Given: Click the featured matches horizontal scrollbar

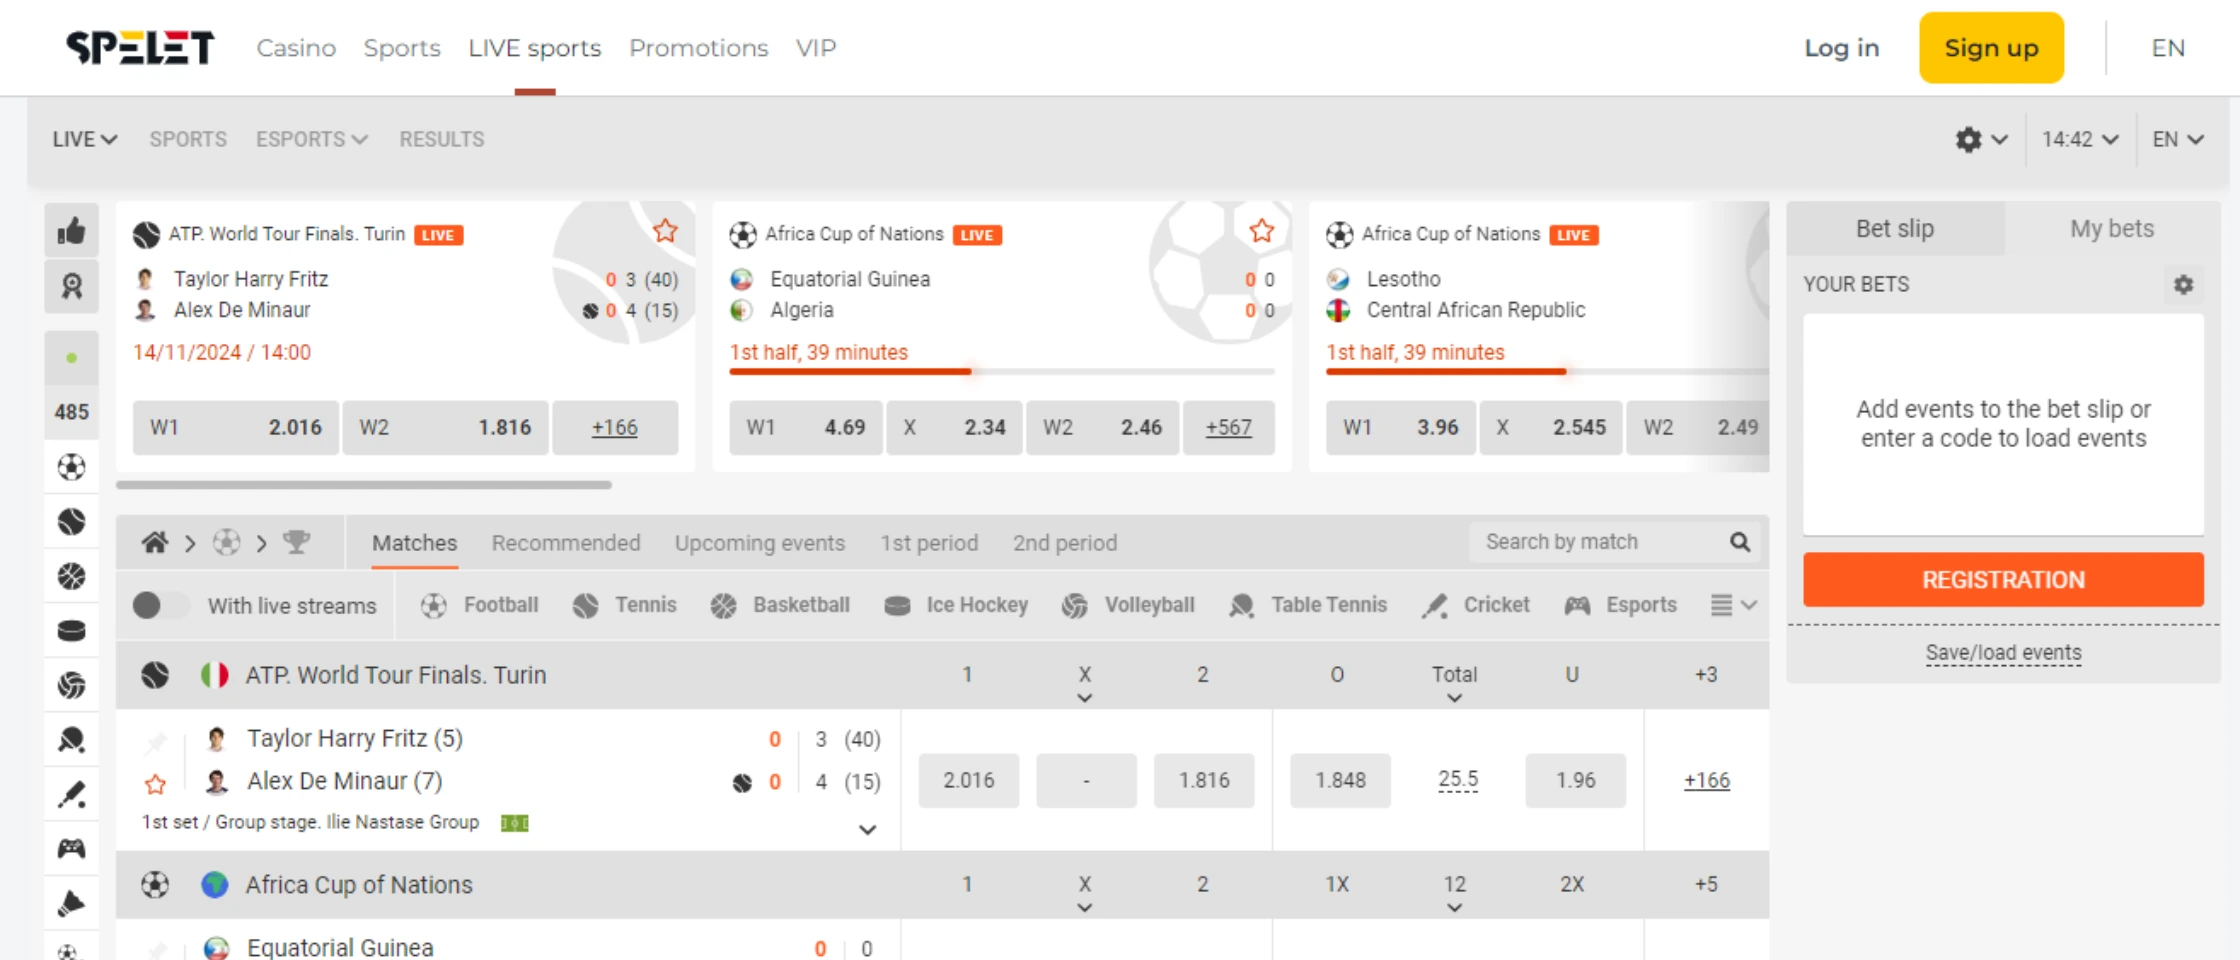Looking at the screenshot, I should pos(364,485).
